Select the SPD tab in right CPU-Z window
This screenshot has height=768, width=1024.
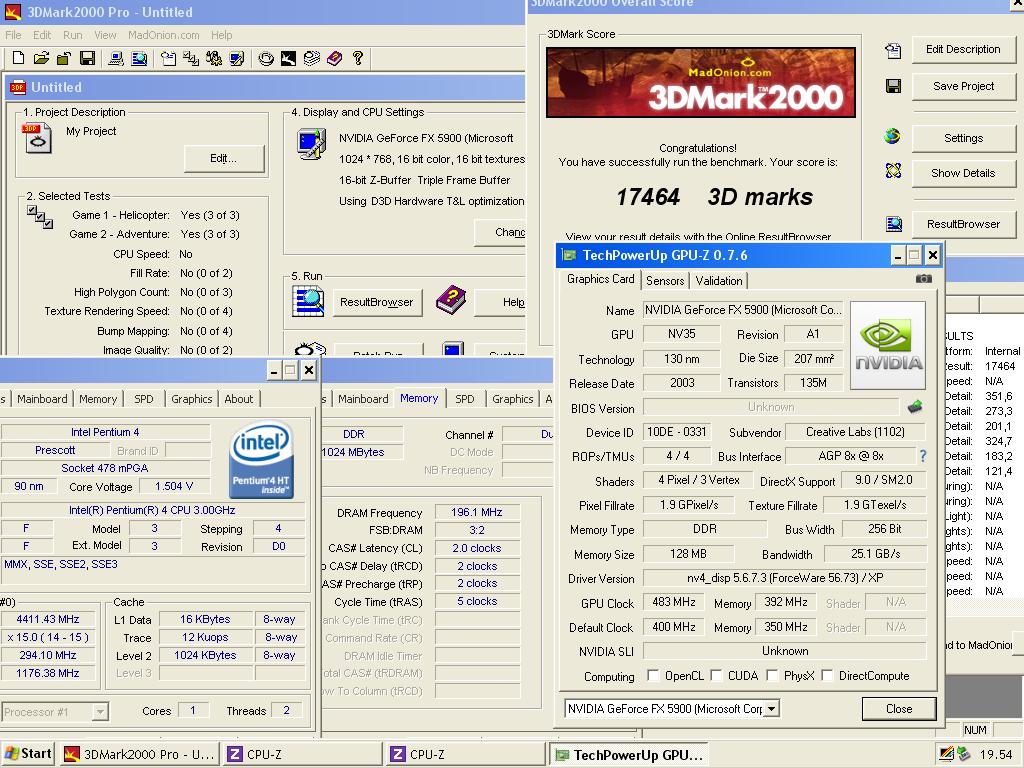click(464, 399)
